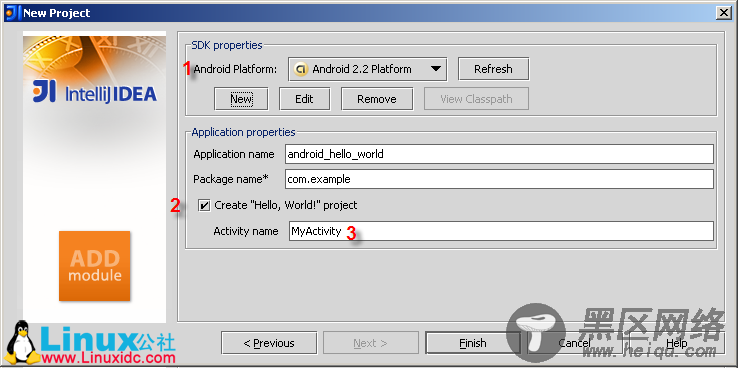Click the New SDK button
The height and width of the screenshot is (368, 738).
tap(241, 99)
